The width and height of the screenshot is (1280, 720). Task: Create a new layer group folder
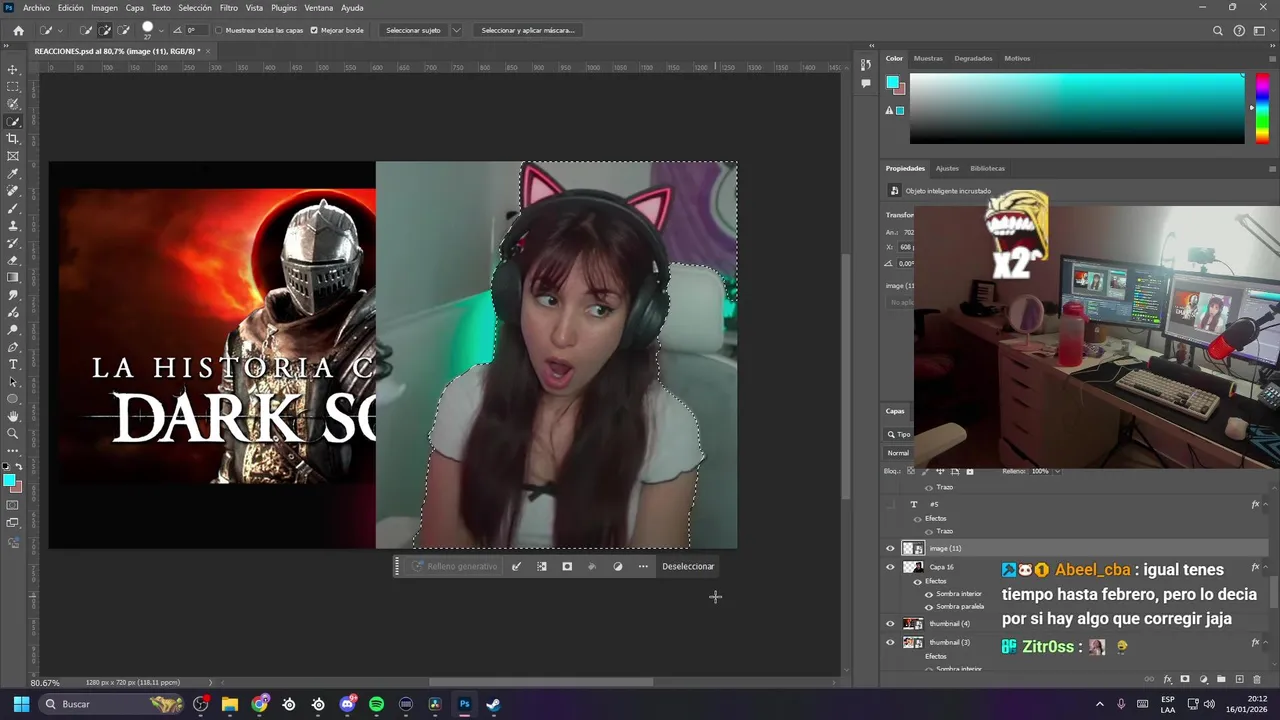pos(1221,680)
